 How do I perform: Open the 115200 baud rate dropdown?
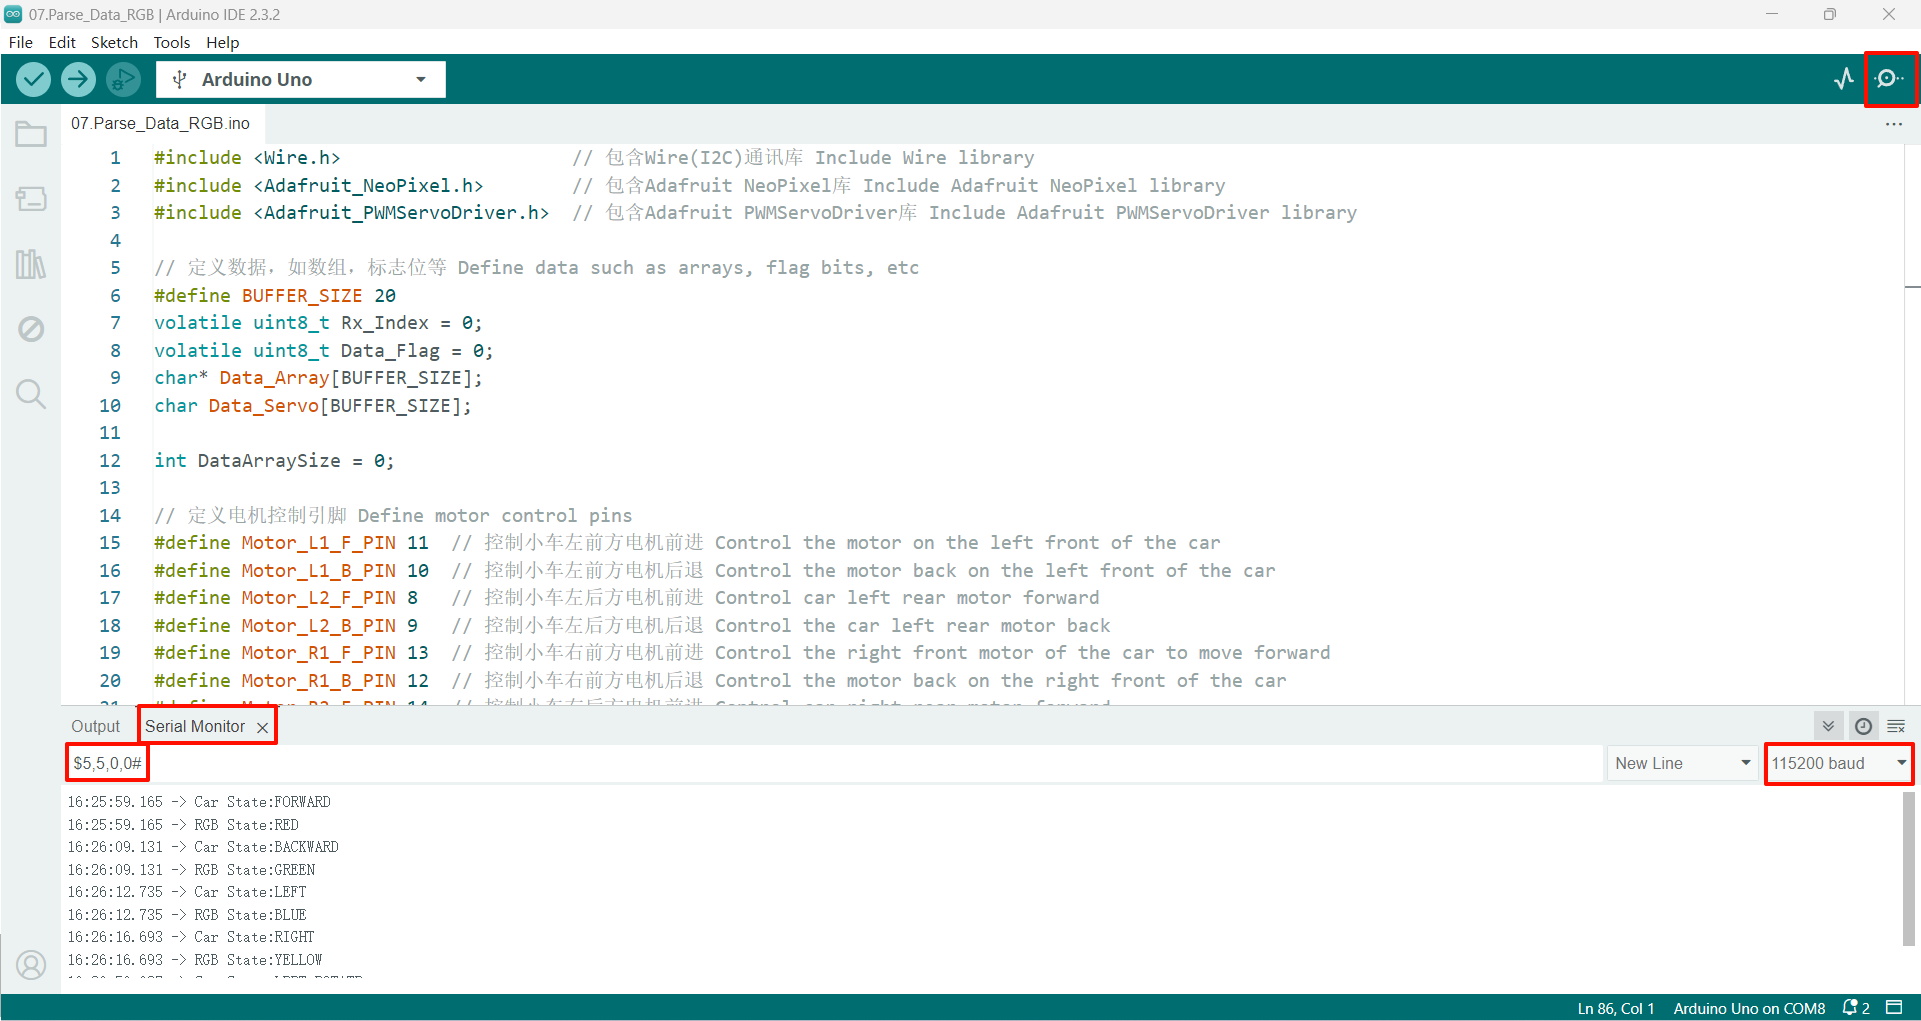coord(1839,763)
